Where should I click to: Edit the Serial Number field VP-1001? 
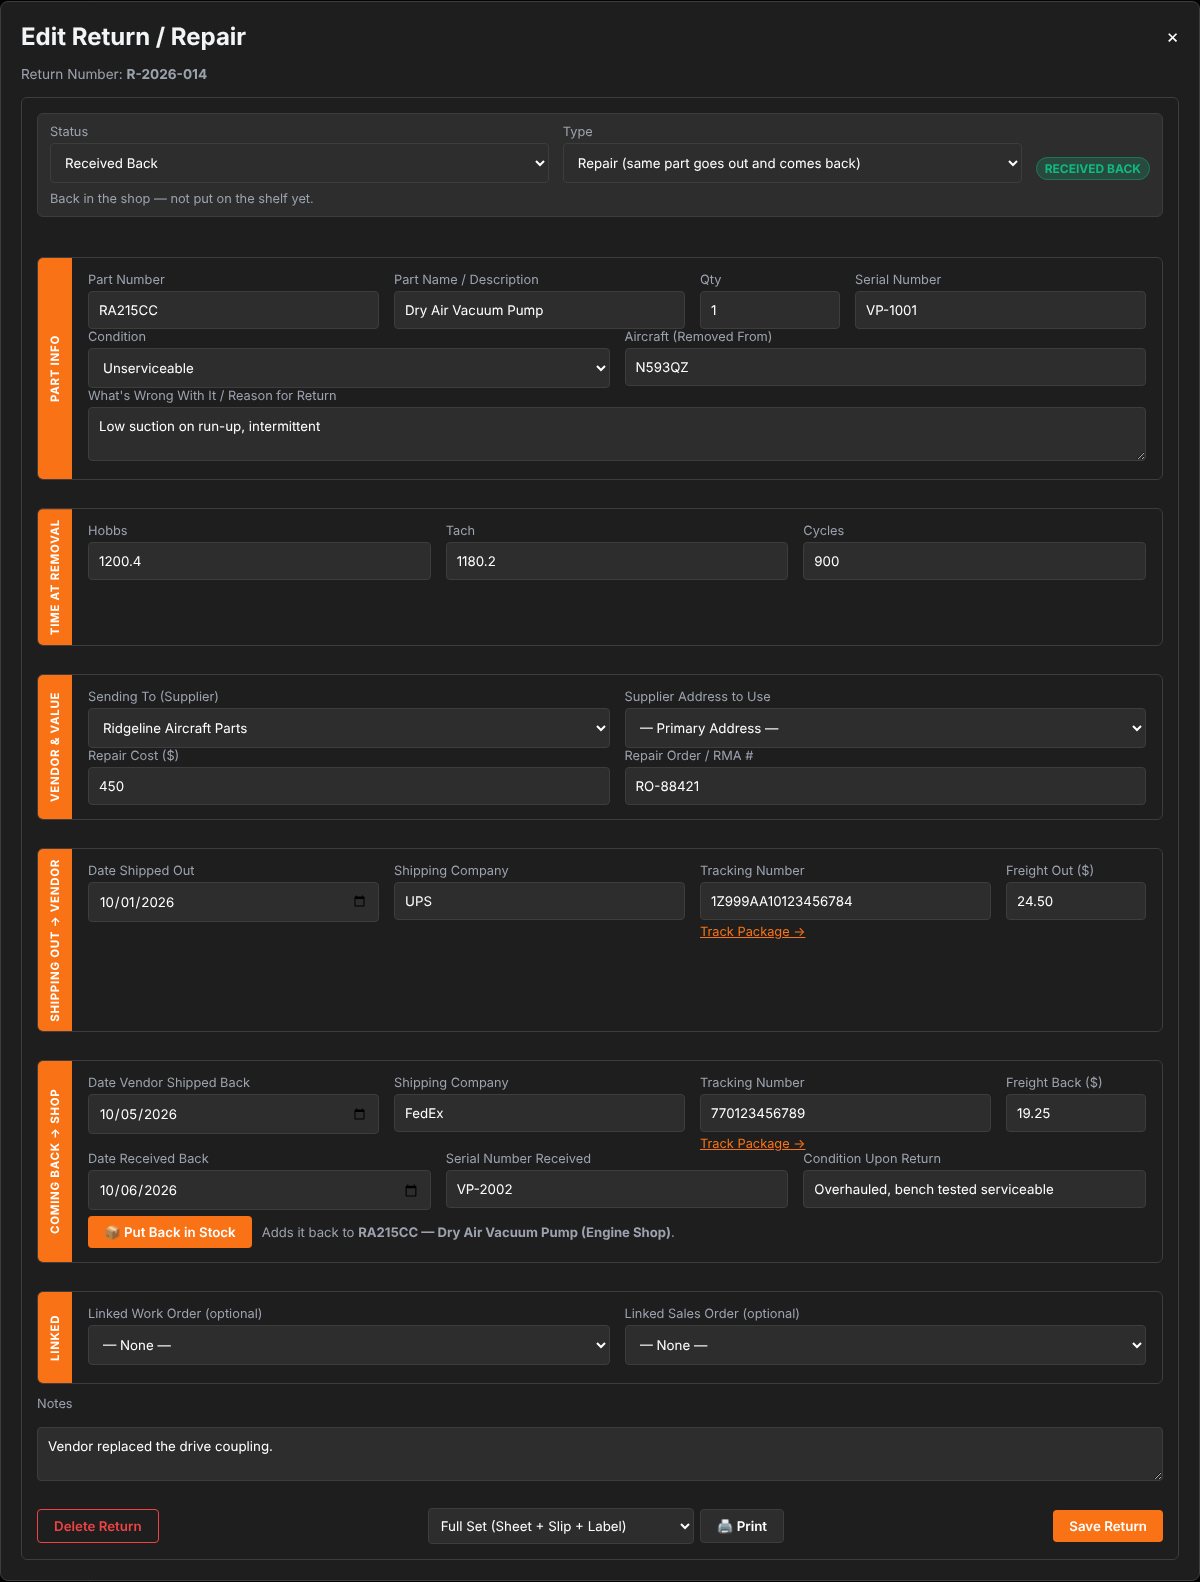pos(1000,310)
